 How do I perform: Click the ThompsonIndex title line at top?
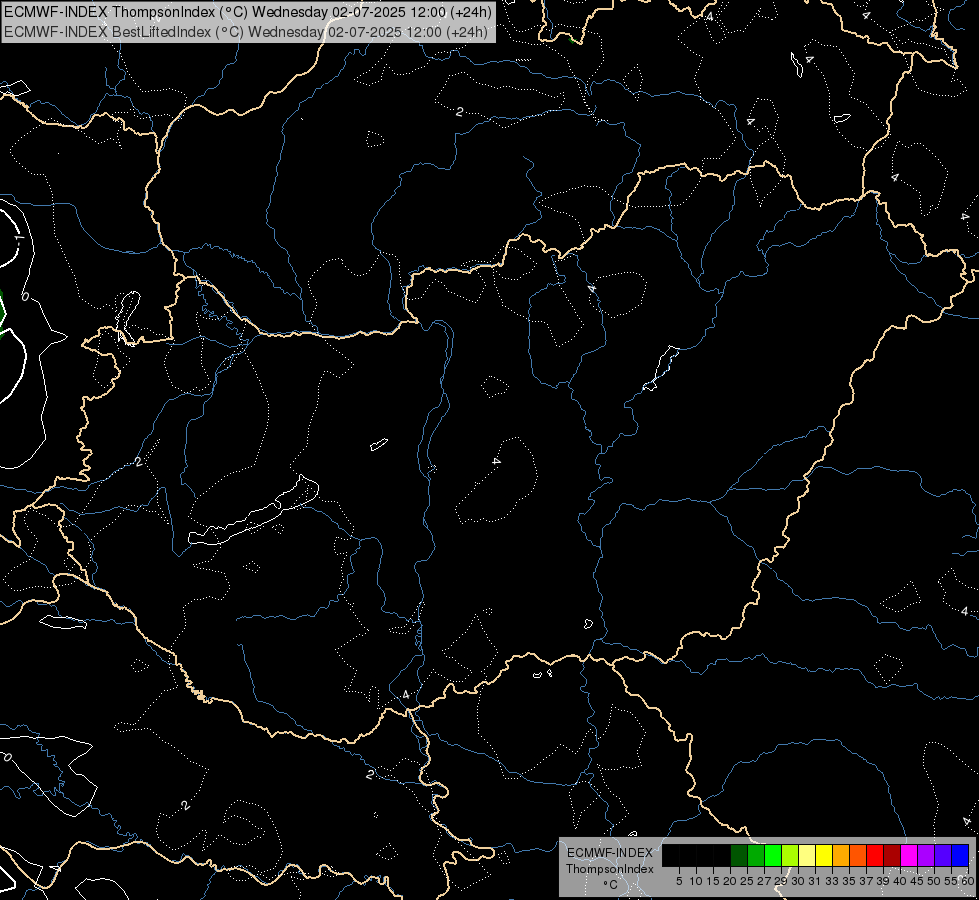point(248,12)
